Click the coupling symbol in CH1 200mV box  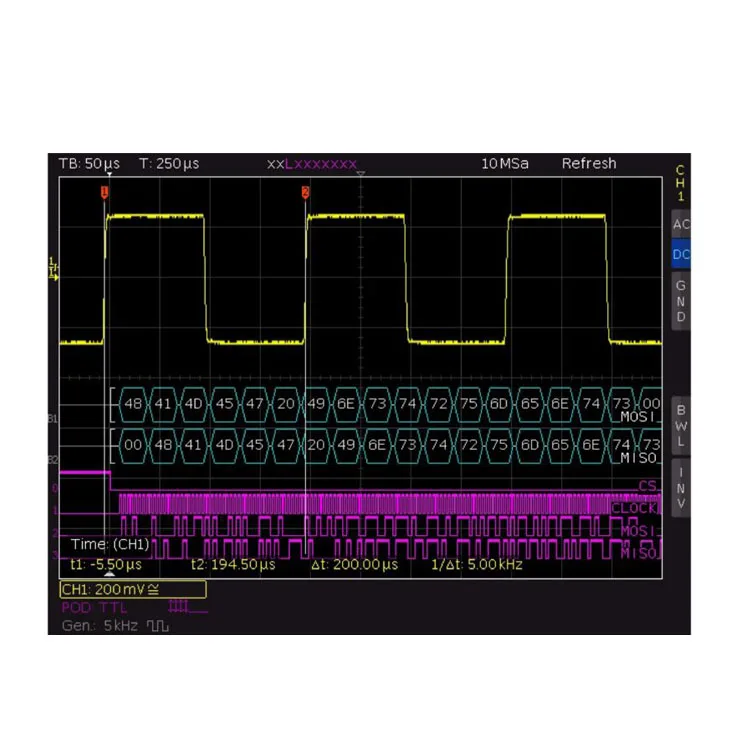pyautogui.click(x=154, y=589)
